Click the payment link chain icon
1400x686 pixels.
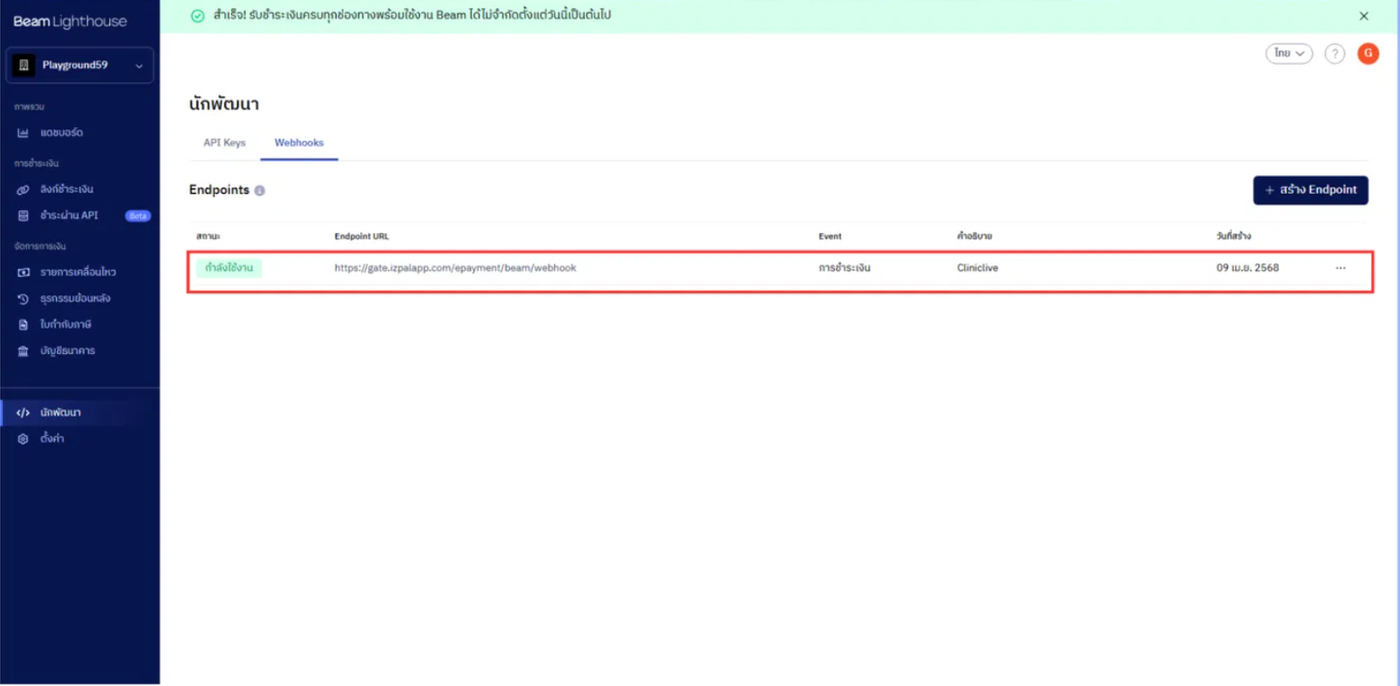pyautogui.click(x=23, y=189)
